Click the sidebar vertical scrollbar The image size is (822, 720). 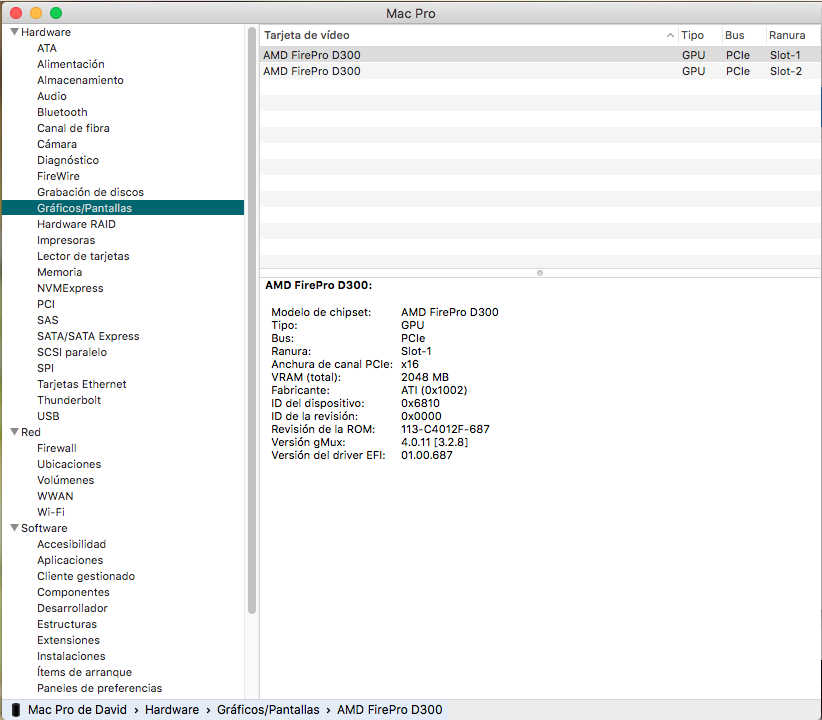tap(252, 320)
